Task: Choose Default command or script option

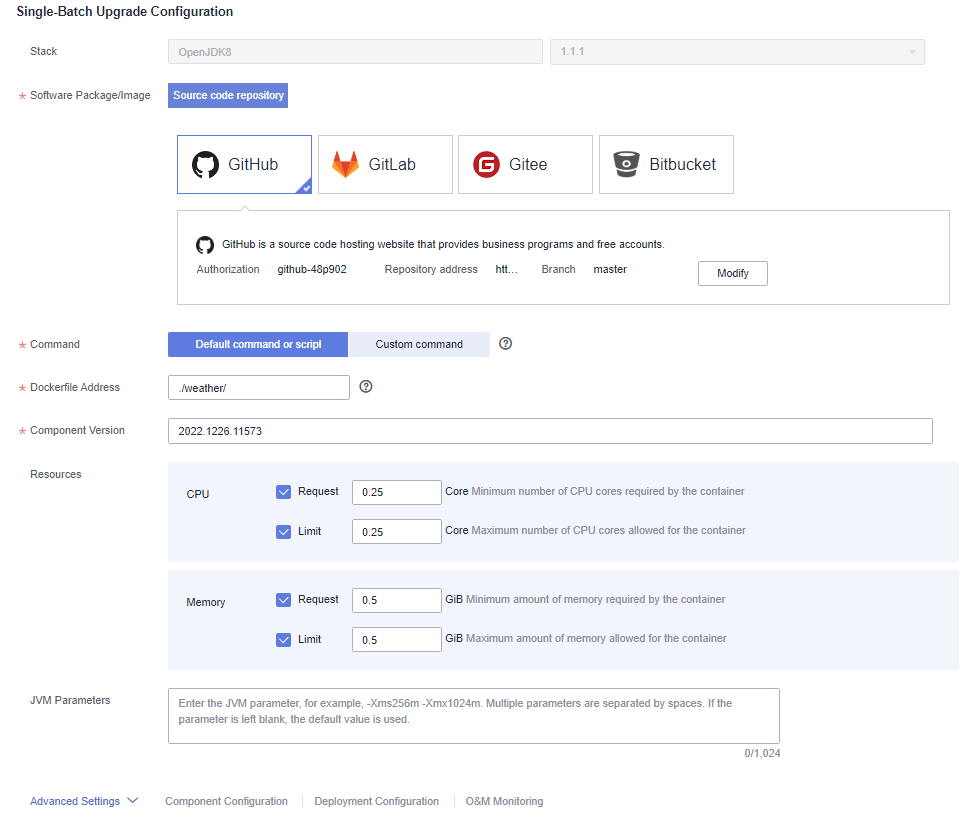Action: click(x=258, y=345)
